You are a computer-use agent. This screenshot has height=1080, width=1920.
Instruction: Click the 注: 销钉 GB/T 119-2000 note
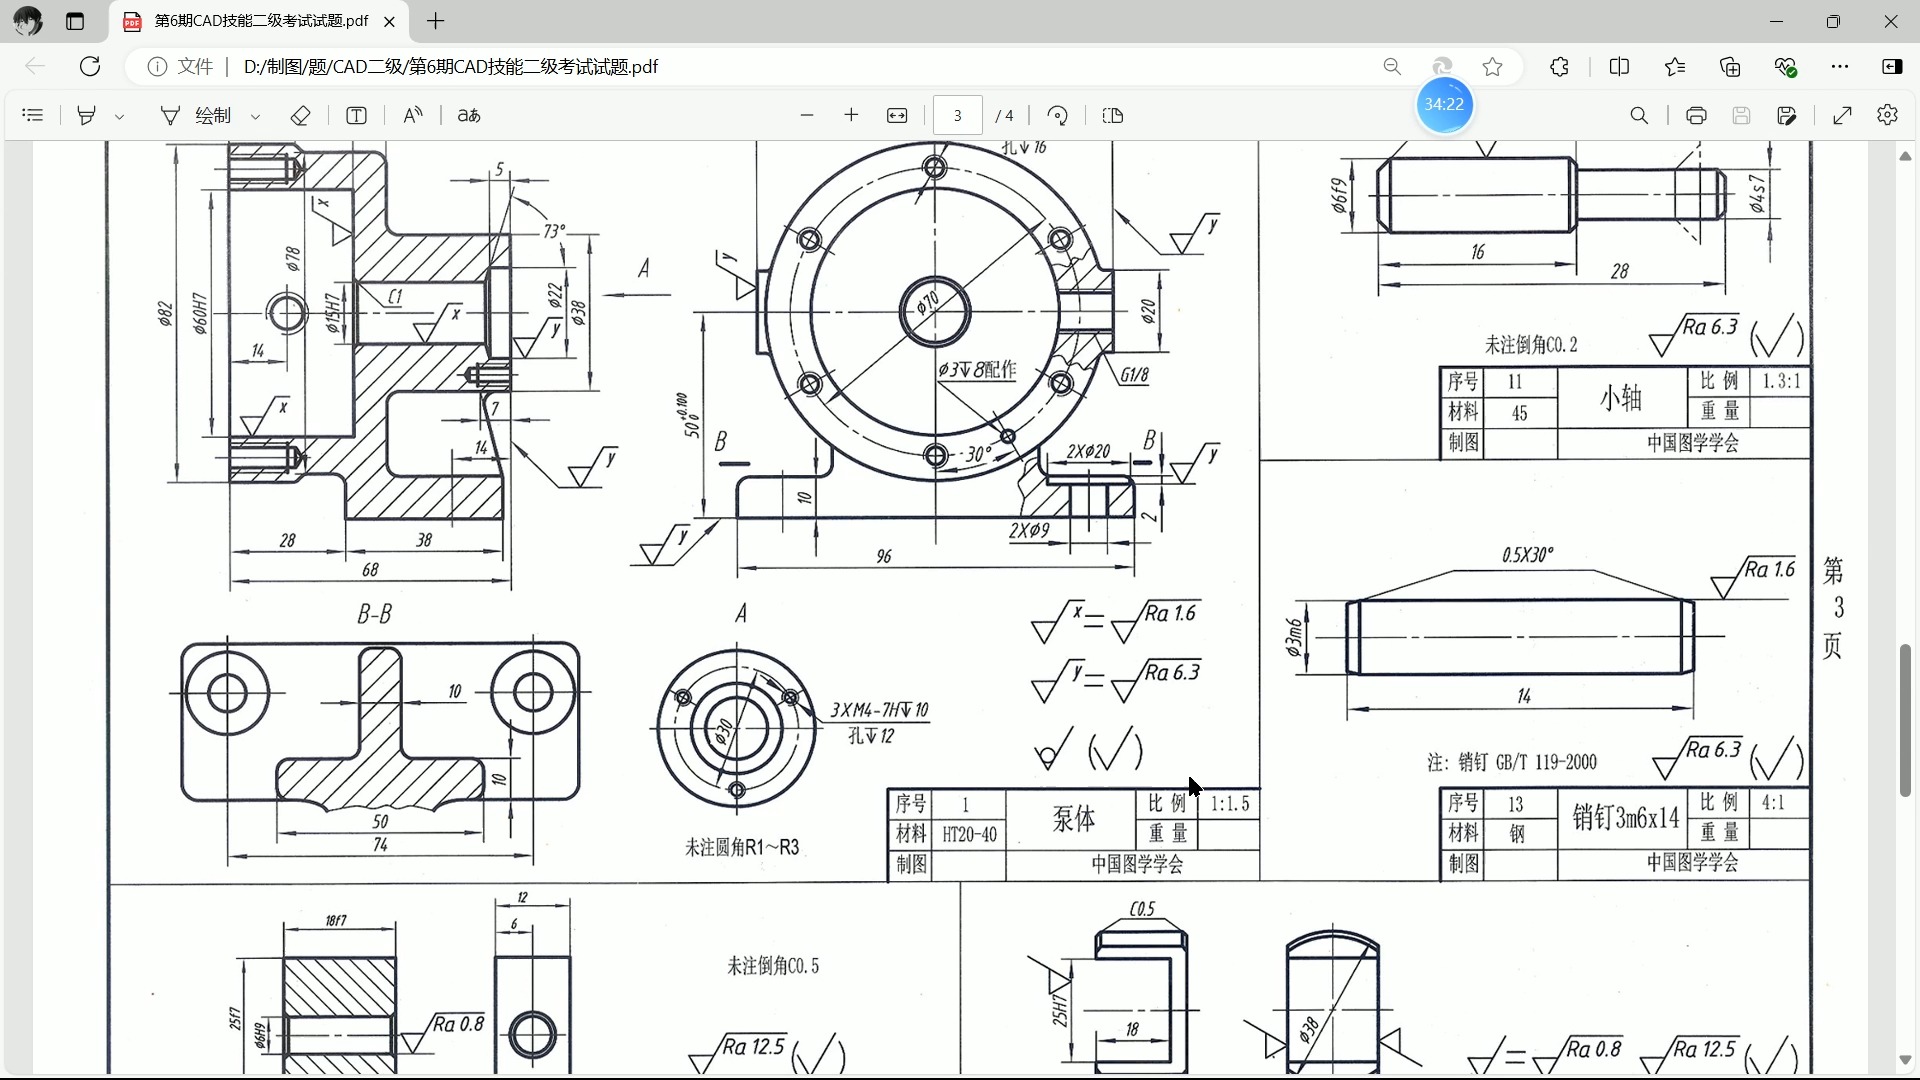click(1511, 763)
